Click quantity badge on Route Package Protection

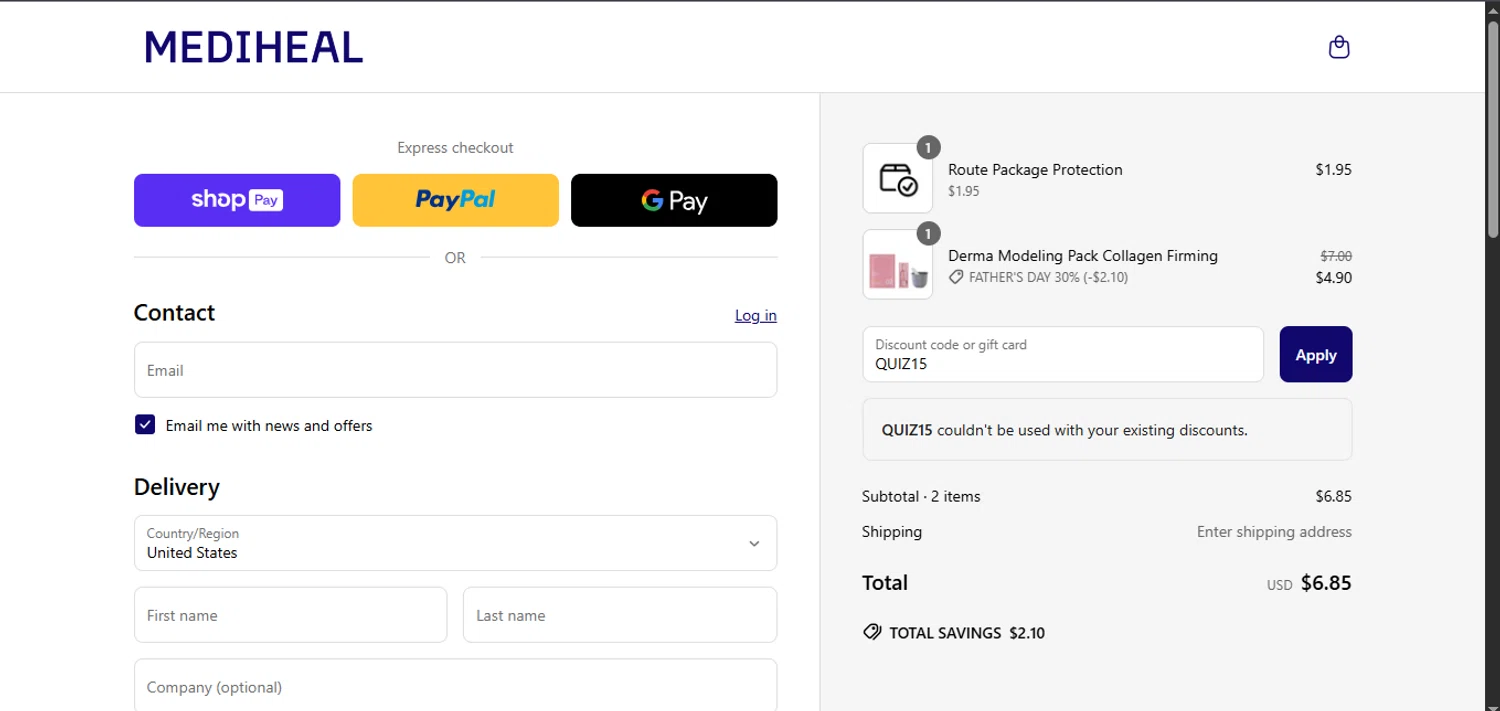928,148
